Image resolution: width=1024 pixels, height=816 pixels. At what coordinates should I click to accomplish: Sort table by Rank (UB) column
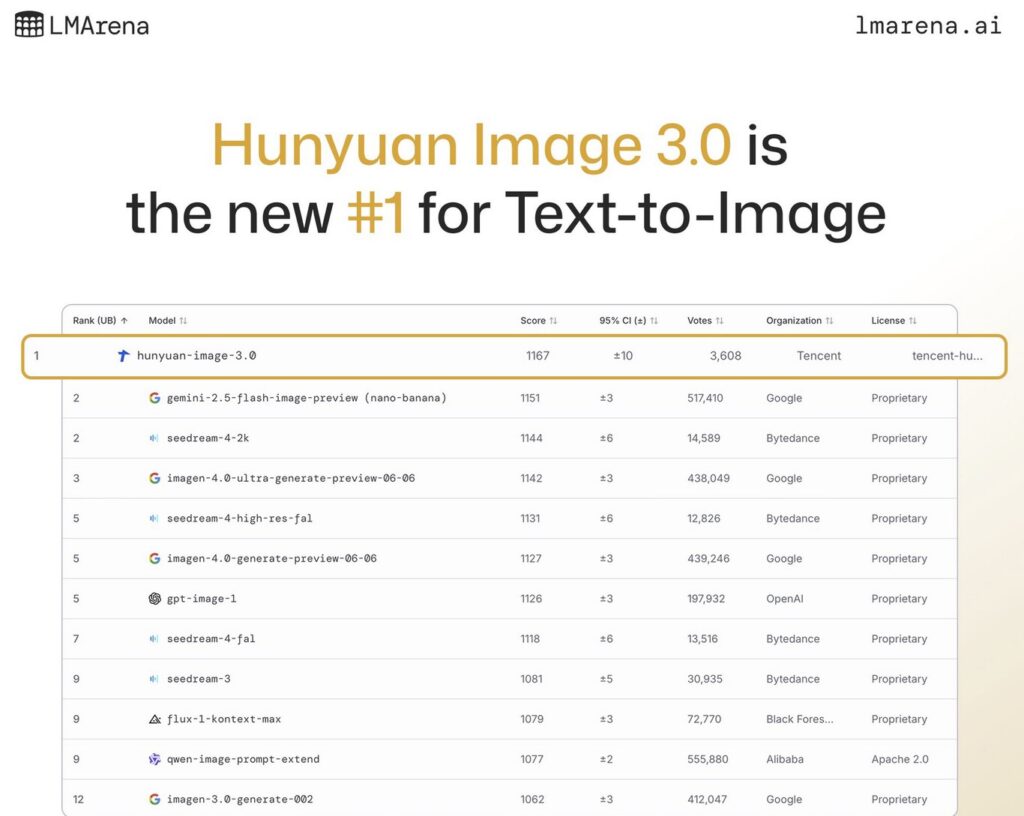[100, 321]
